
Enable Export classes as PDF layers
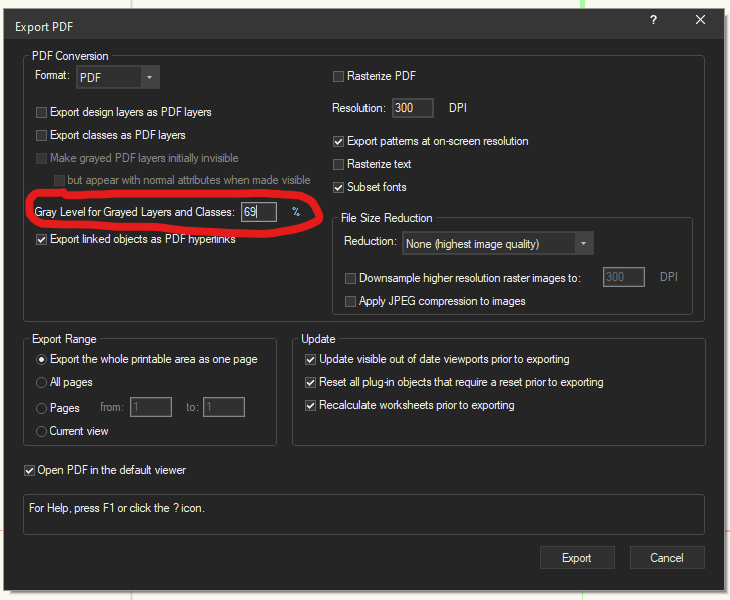pyautogui.click(x=42, y=135)
